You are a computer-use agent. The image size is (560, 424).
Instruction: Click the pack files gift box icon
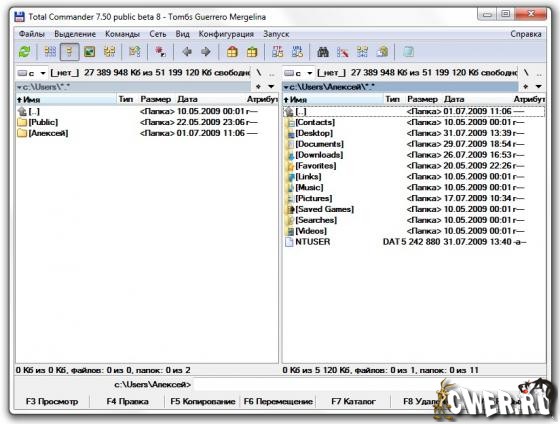point(232,52)
